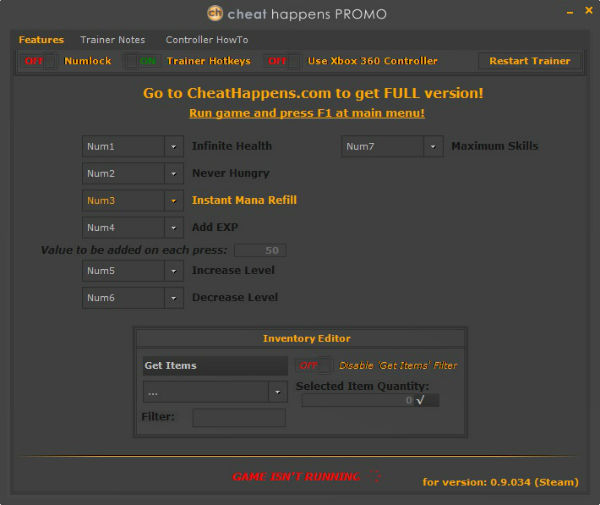Click the Add EXP label
The width and height of the screenshot is (600, 505).
point(215,227)
